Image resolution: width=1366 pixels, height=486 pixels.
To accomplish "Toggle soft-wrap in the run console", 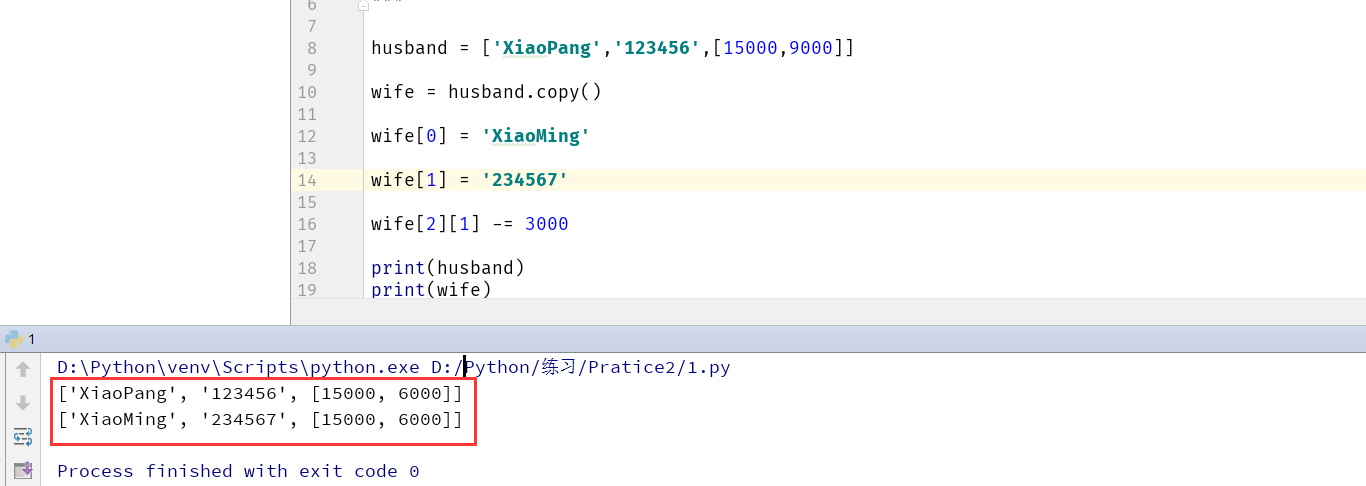I will click(23, 436).
